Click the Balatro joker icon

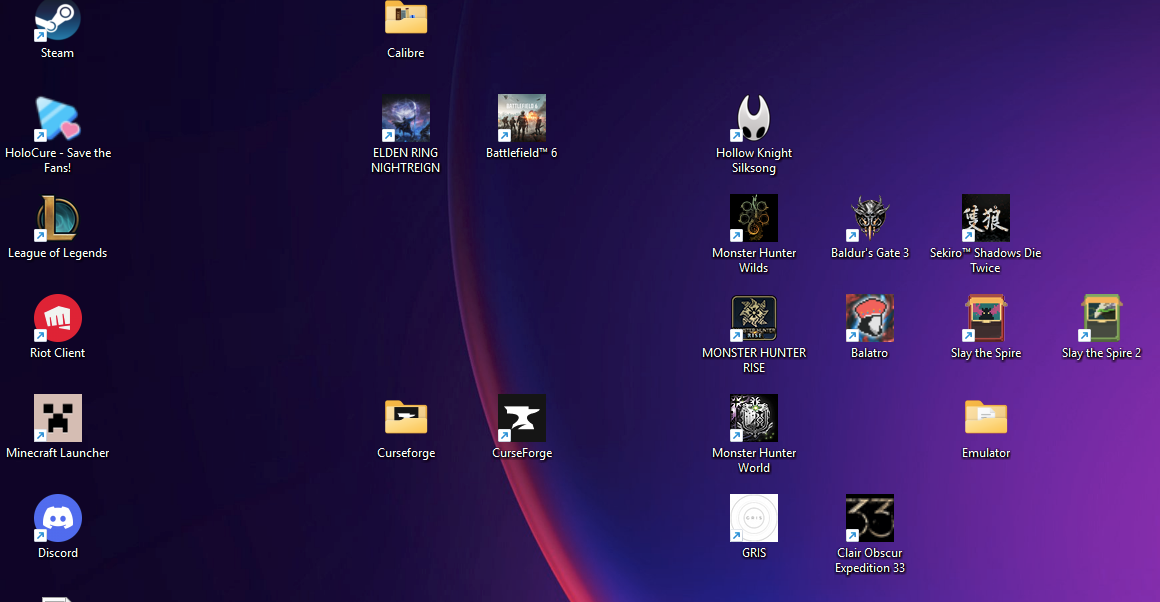pos(869,318)
